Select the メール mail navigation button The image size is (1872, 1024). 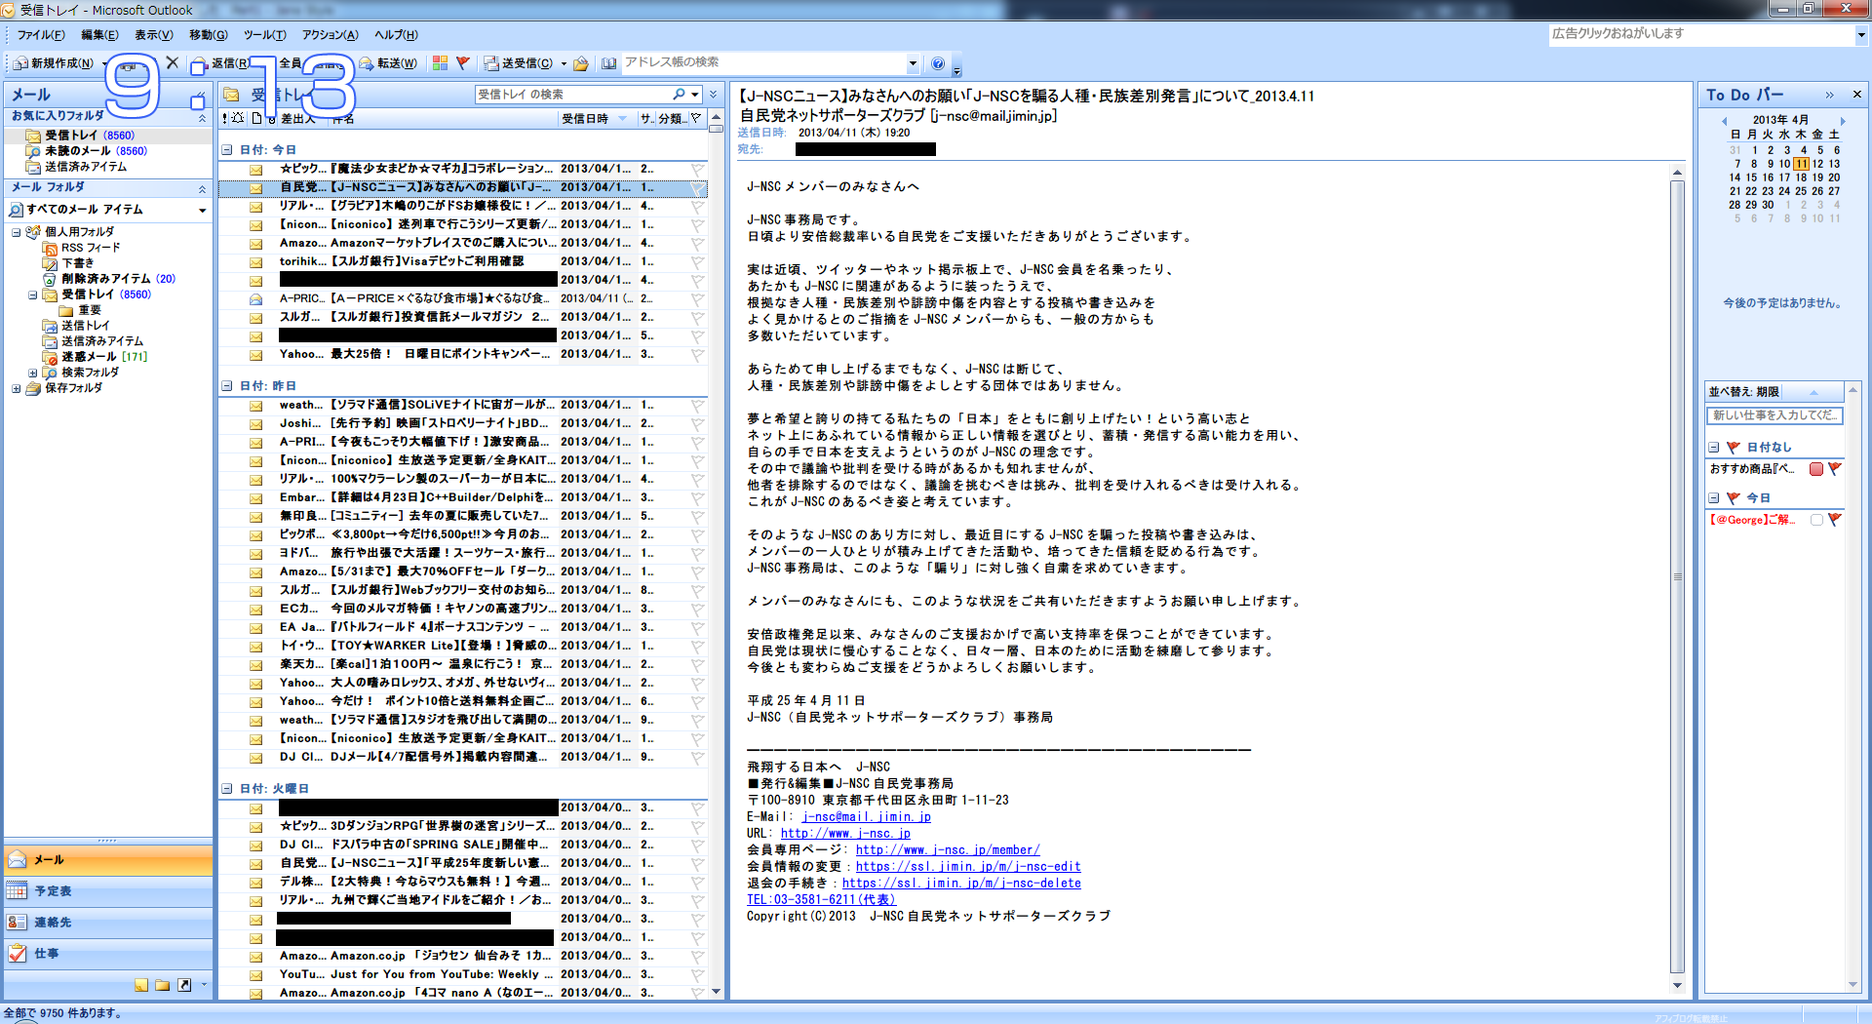(108, 860)
